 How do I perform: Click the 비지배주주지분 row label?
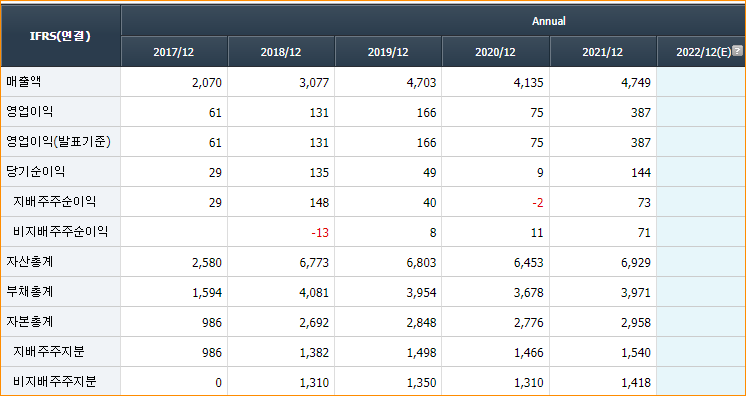click(x=55, y=382)
